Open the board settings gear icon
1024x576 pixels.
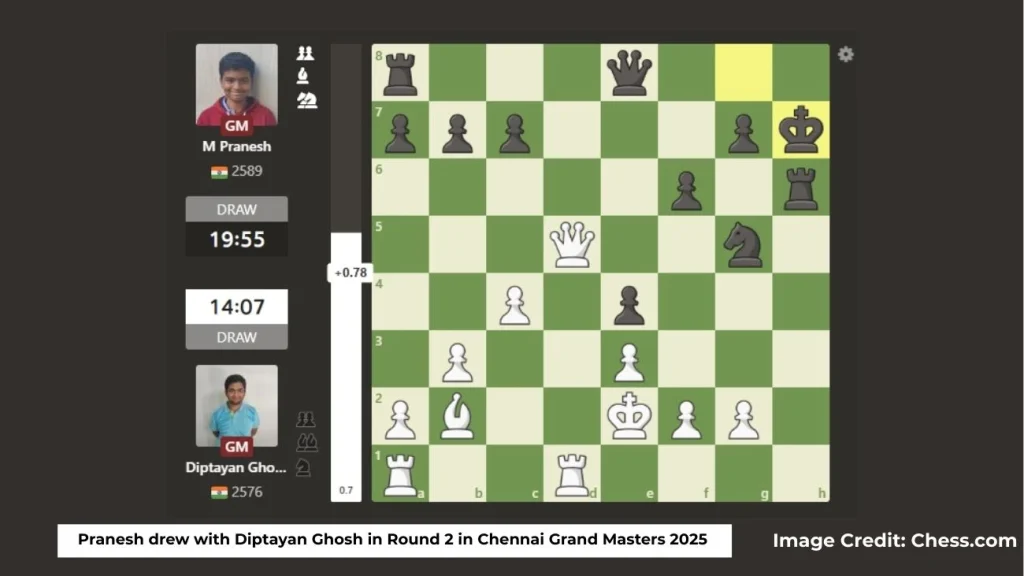(845, 55)
